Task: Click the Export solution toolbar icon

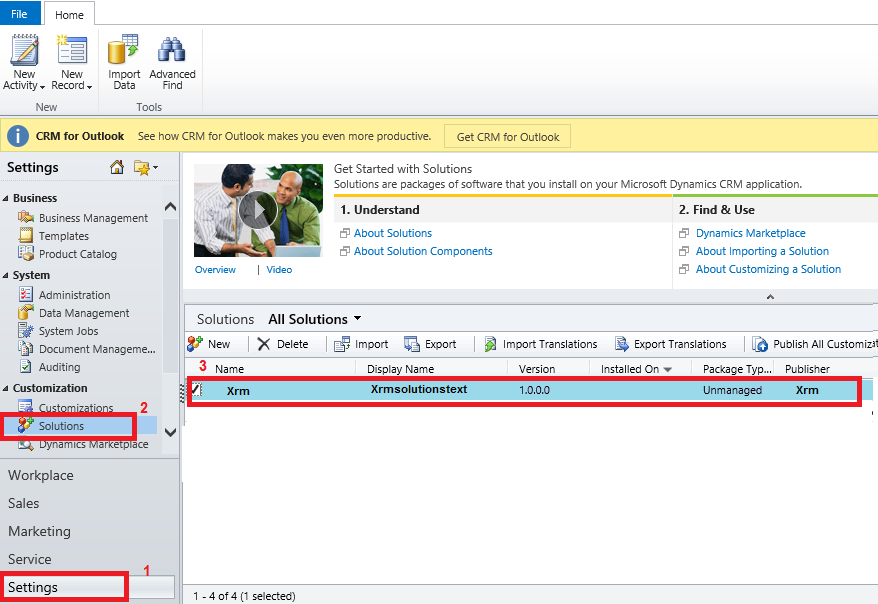Action: pos(412,344)
